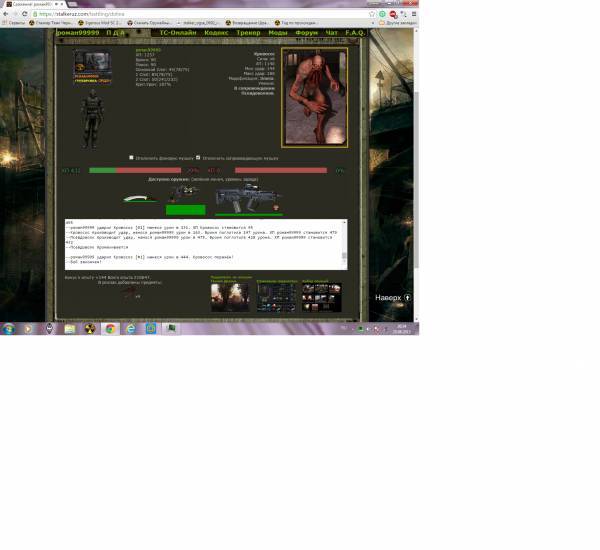Click the stalker armor suit figure

click(90, 115)
